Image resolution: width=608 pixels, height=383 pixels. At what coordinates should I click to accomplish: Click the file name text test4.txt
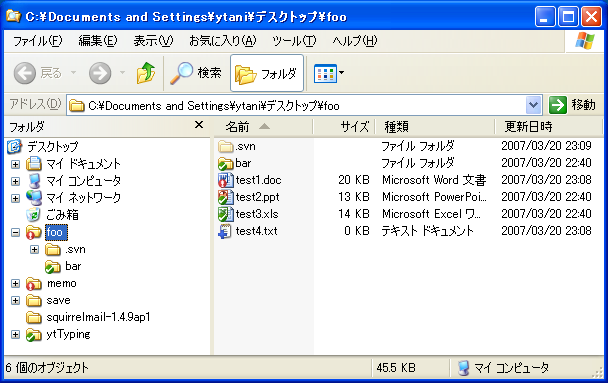click(x=256, y=231)
